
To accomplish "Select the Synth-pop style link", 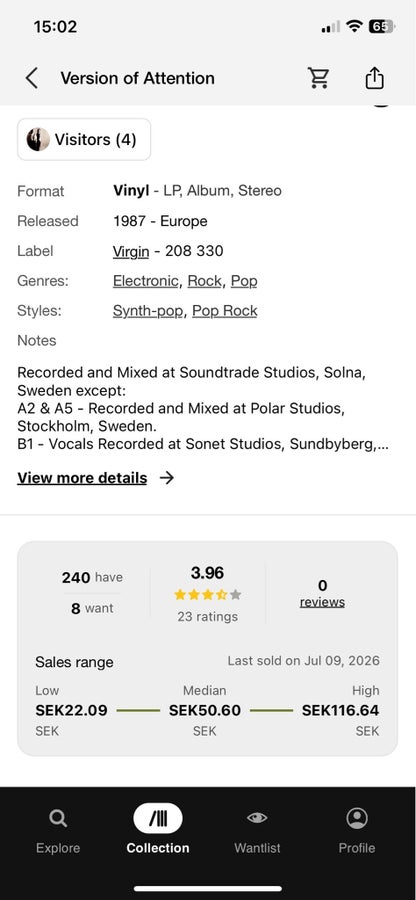I will (x=147, y=311).
